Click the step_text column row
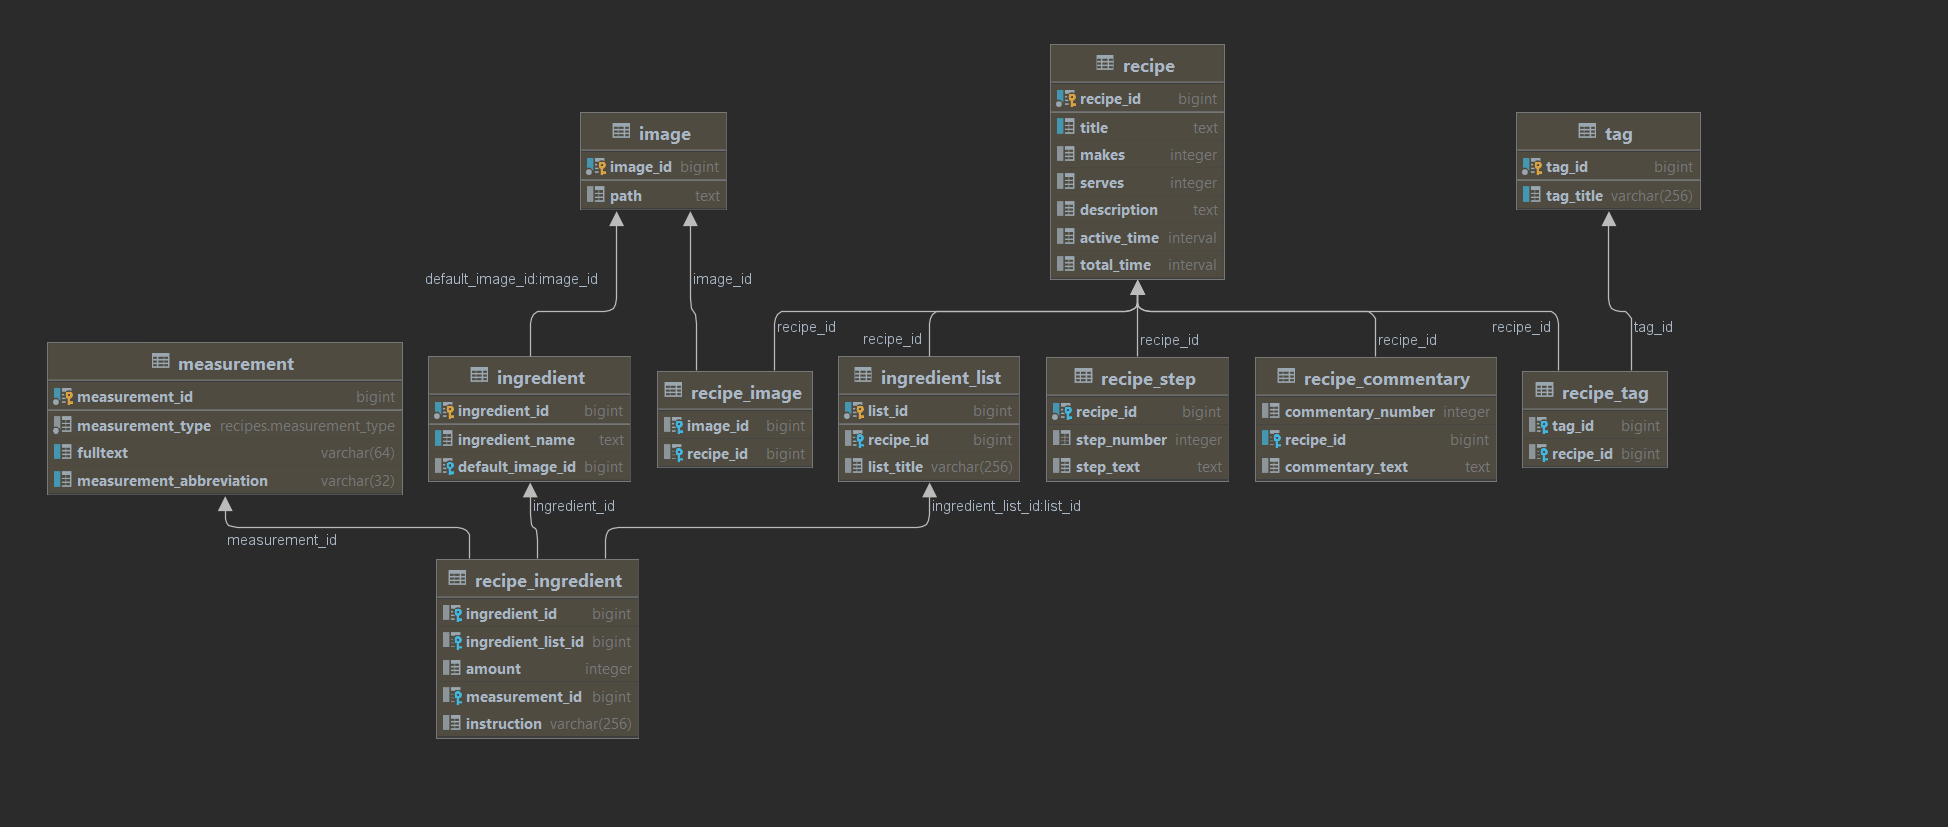1948x827 pixels. (x=1138, y=467)
